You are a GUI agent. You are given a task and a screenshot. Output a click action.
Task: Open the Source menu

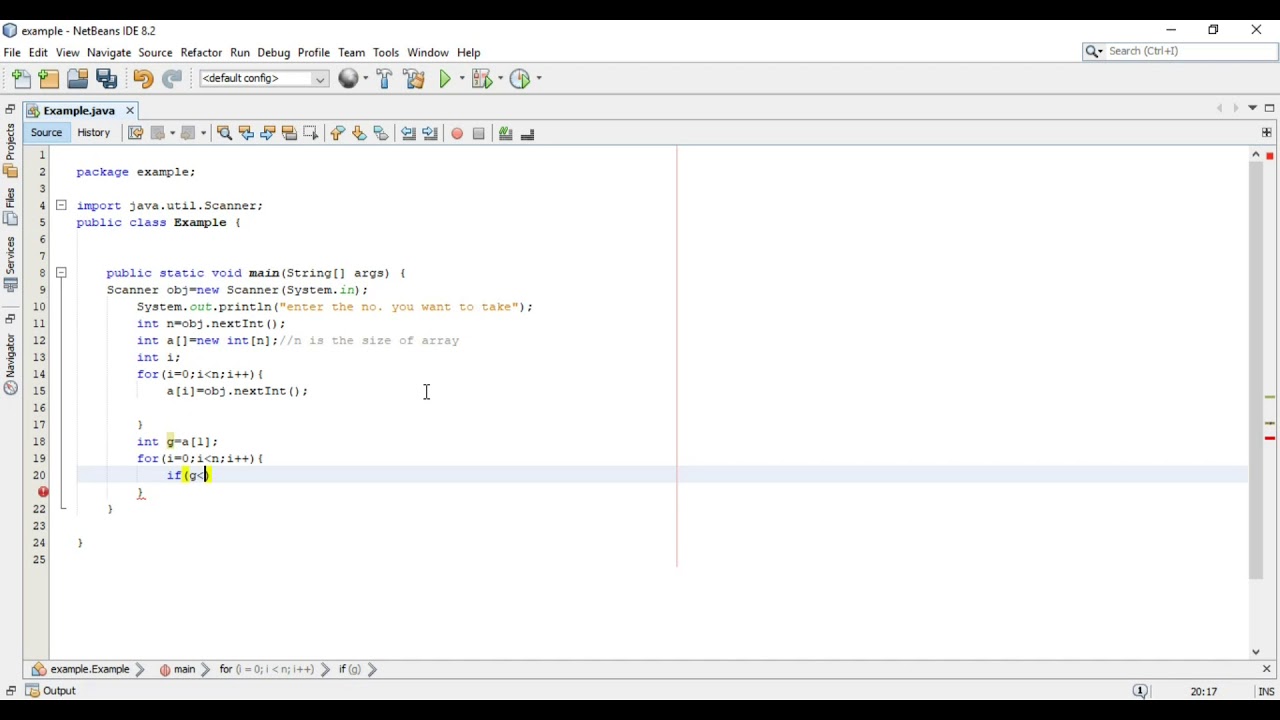(155, 52)
